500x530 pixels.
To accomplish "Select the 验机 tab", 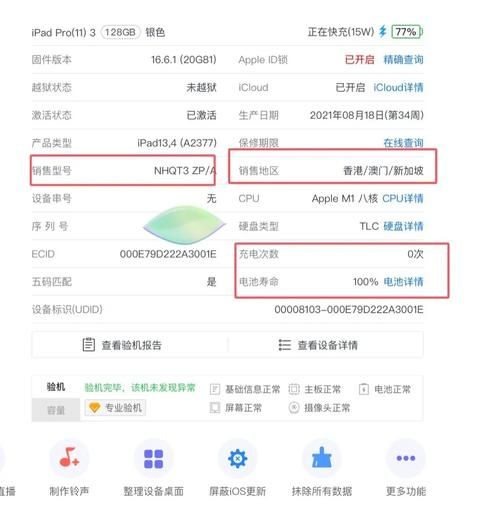I will coord(56,387).
